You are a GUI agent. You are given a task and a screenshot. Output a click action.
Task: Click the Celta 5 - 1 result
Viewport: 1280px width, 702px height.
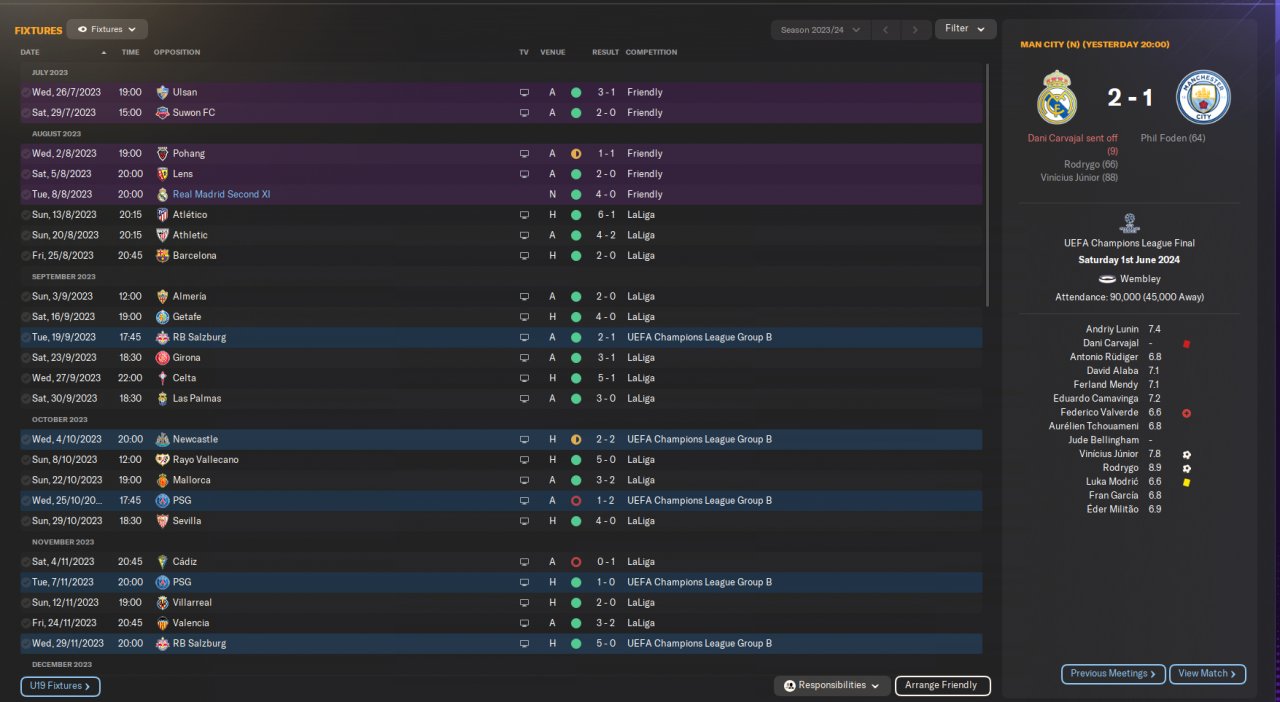[x=606, y=379]
